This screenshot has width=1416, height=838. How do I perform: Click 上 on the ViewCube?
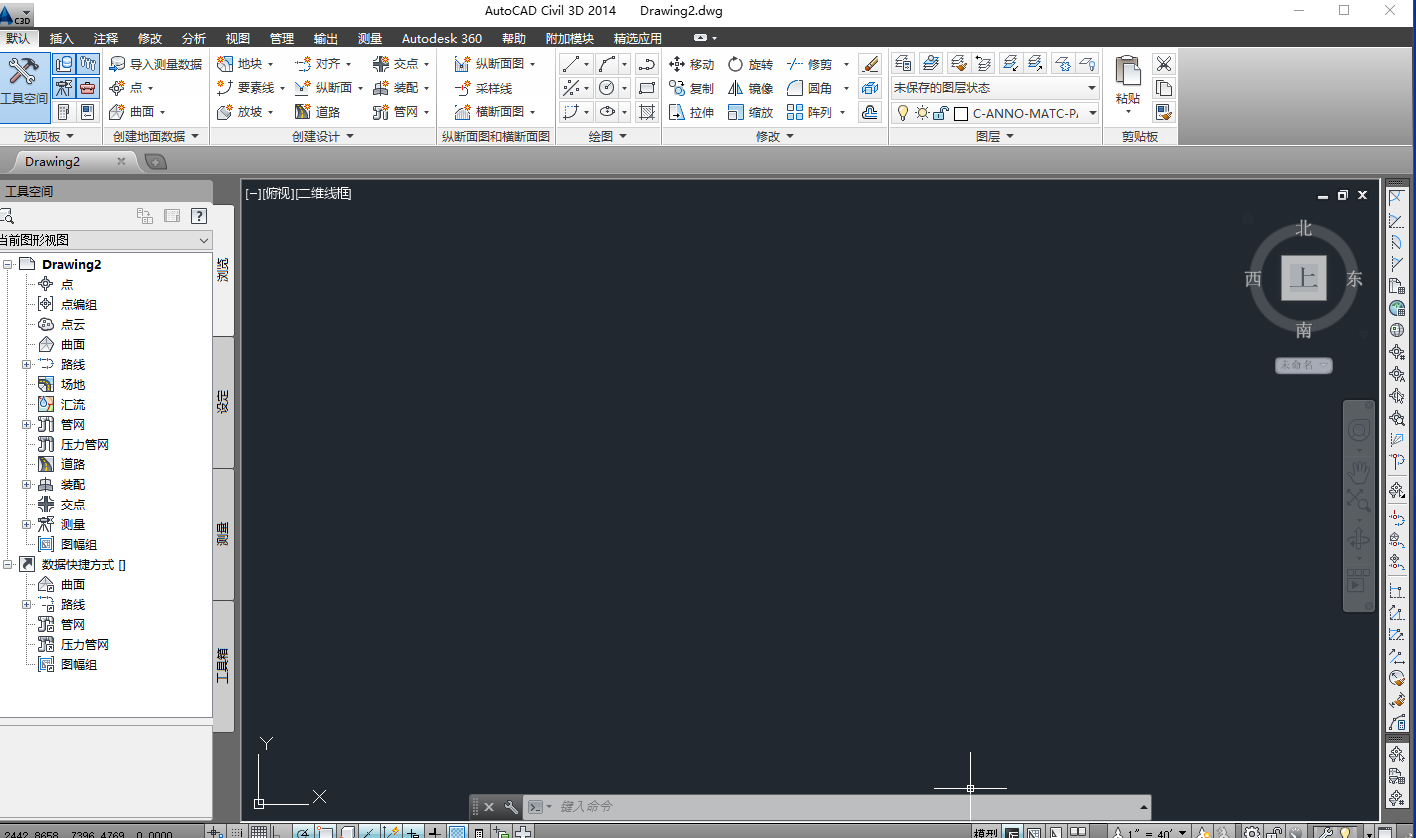pyautogui.click(x=1303, y=279)
